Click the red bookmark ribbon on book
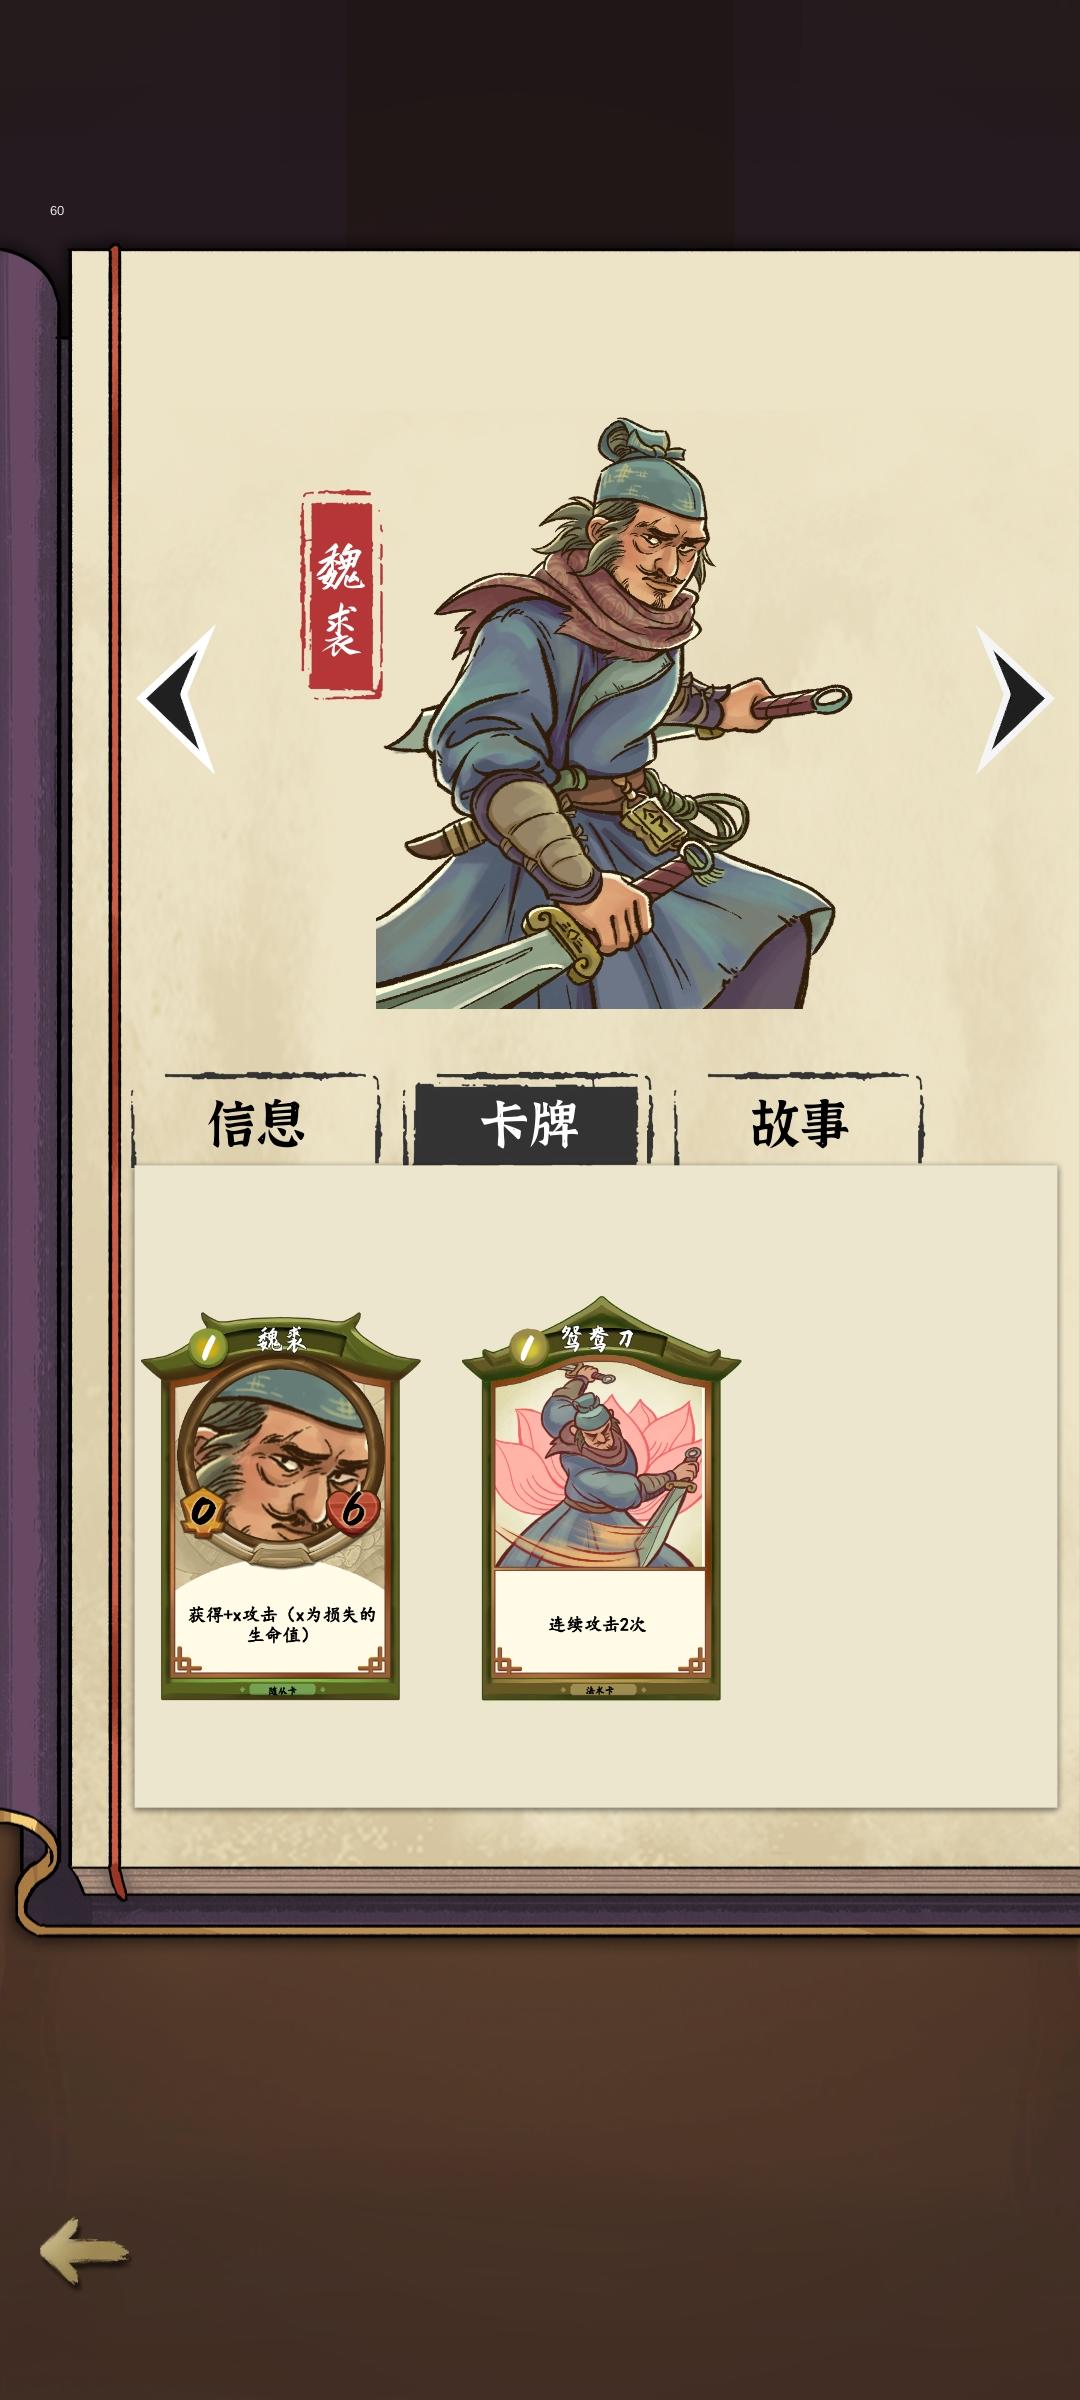Screen dimensions: 1080x2400 tap(116, 1070)
